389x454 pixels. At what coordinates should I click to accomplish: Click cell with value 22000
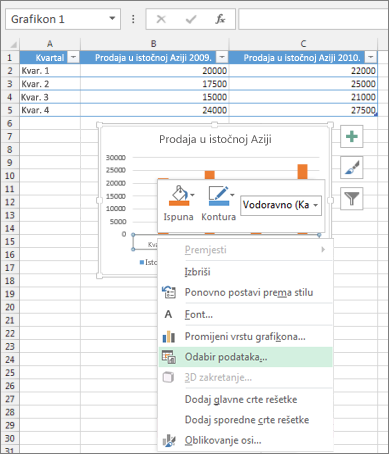tap(303, 71)
